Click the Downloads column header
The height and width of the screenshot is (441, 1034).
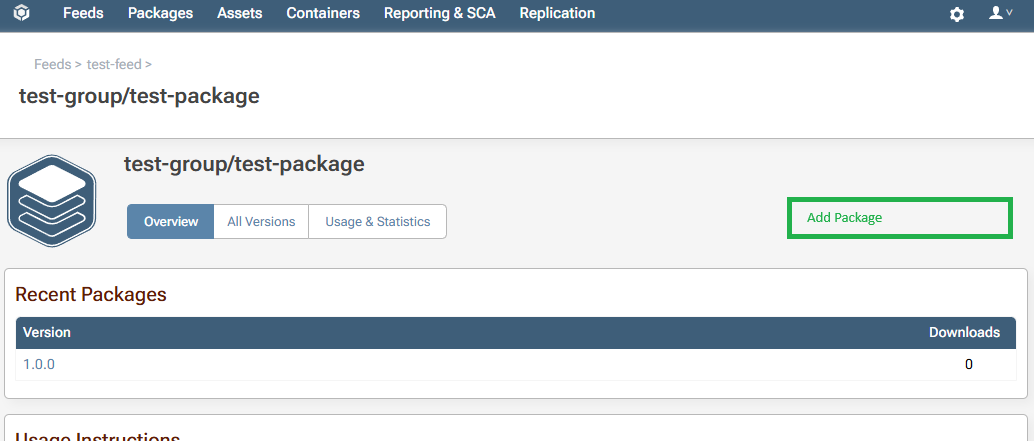[964, 332]
